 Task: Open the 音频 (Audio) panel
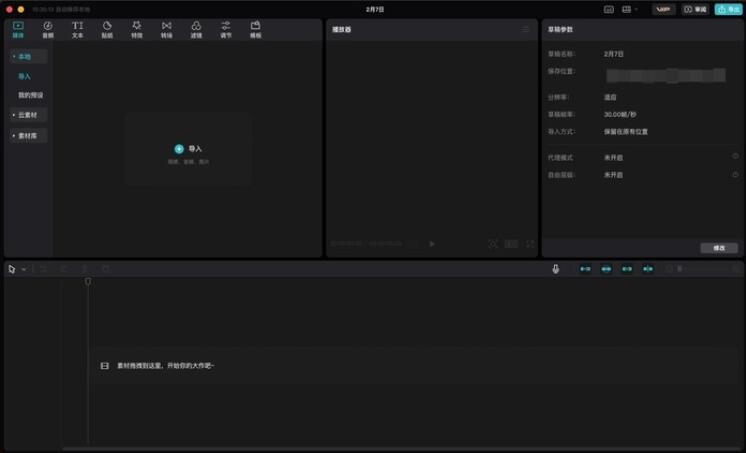pyautogui.click(x=47, y=29)
